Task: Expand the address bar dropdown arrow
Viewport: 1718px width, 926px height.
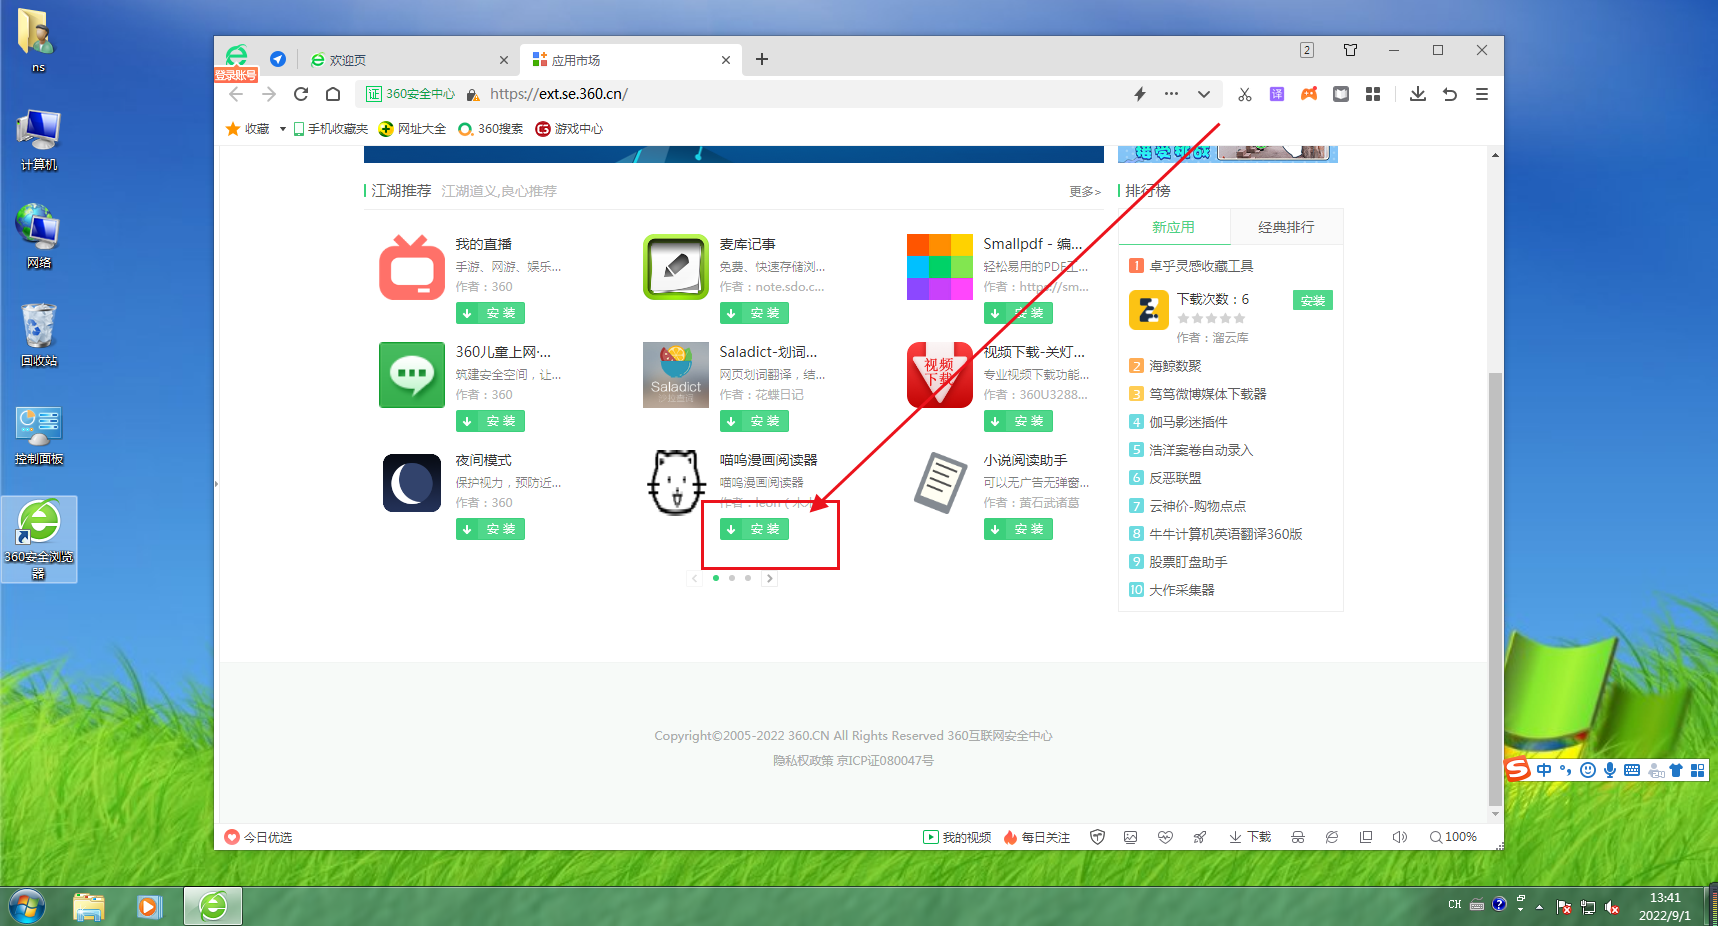Action: (1204, 94)
